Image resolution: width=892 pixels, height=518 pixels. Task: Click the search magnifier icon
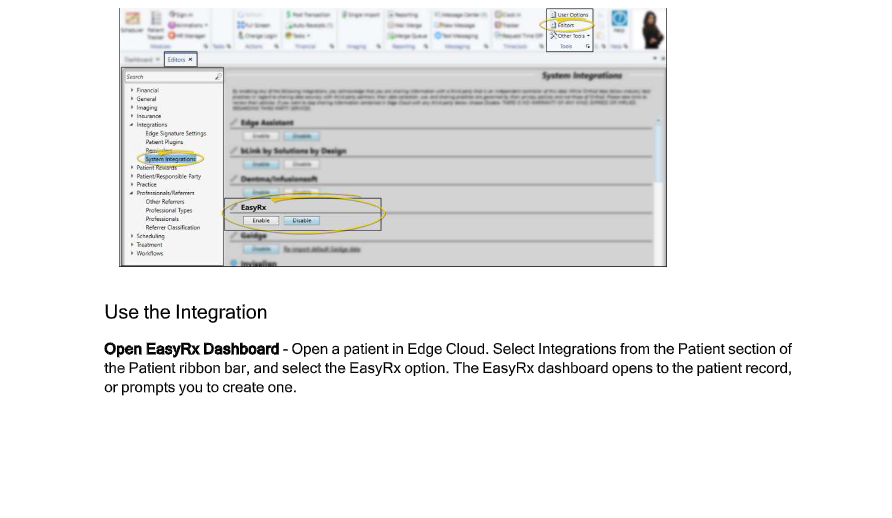point(218,77)
